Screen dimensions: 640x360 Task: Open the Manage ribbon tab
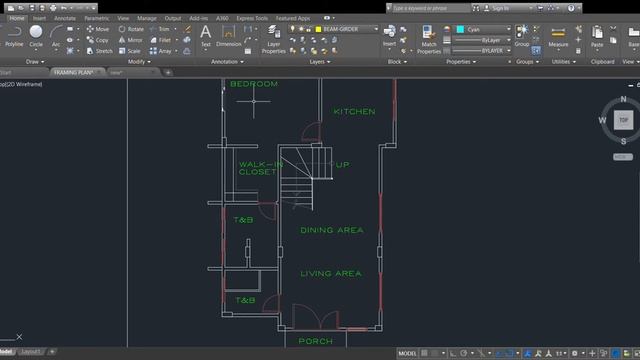pyautogui.click(x=147, y=18)
